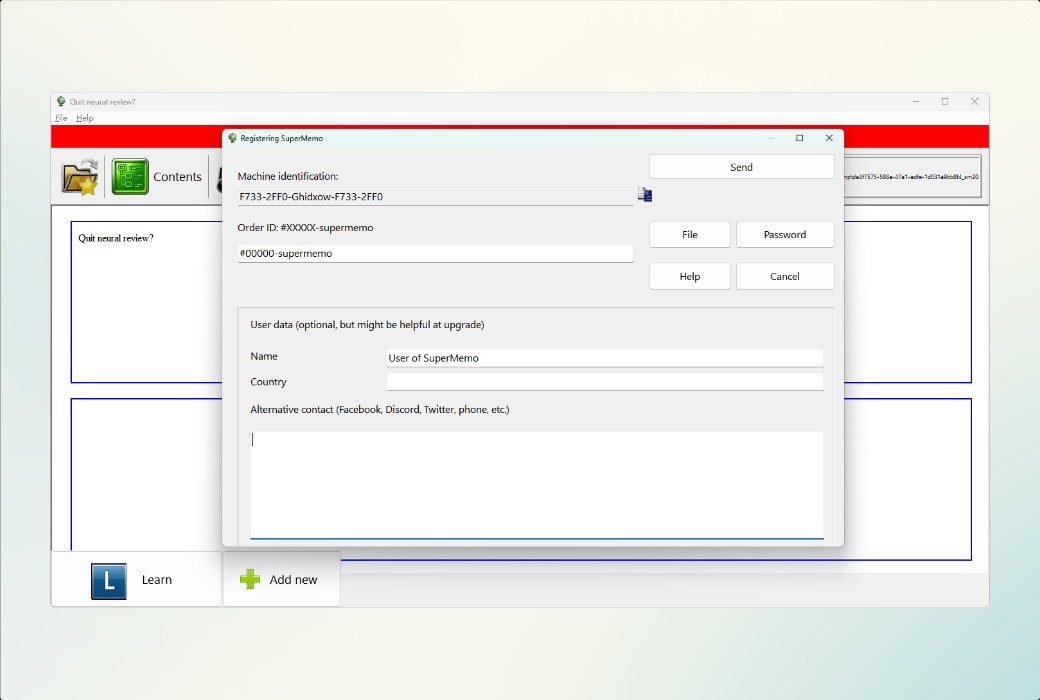Open registration Help

click(x=689, y=276)
